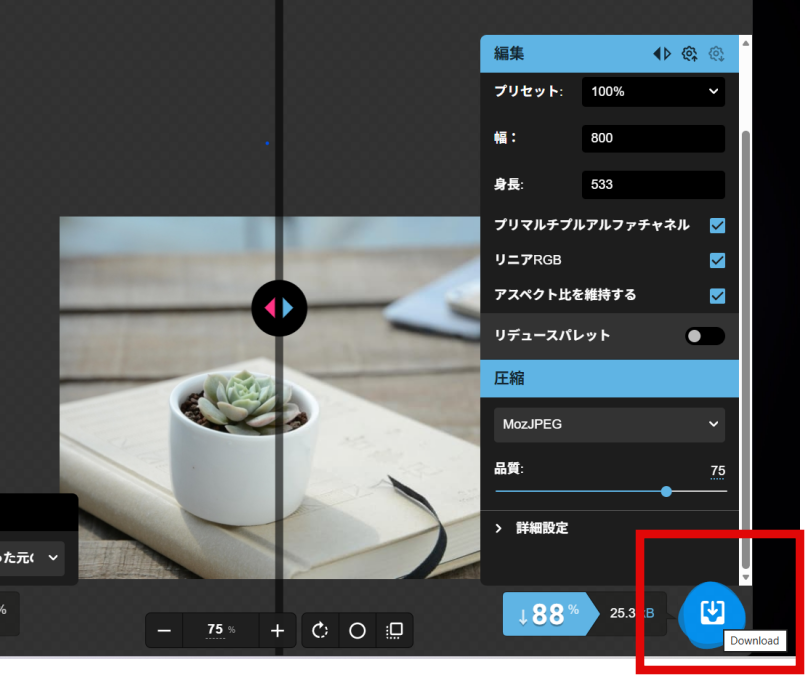Select the 編集 panel header
This screenshot has height=675, width=805.
(508, 54)
